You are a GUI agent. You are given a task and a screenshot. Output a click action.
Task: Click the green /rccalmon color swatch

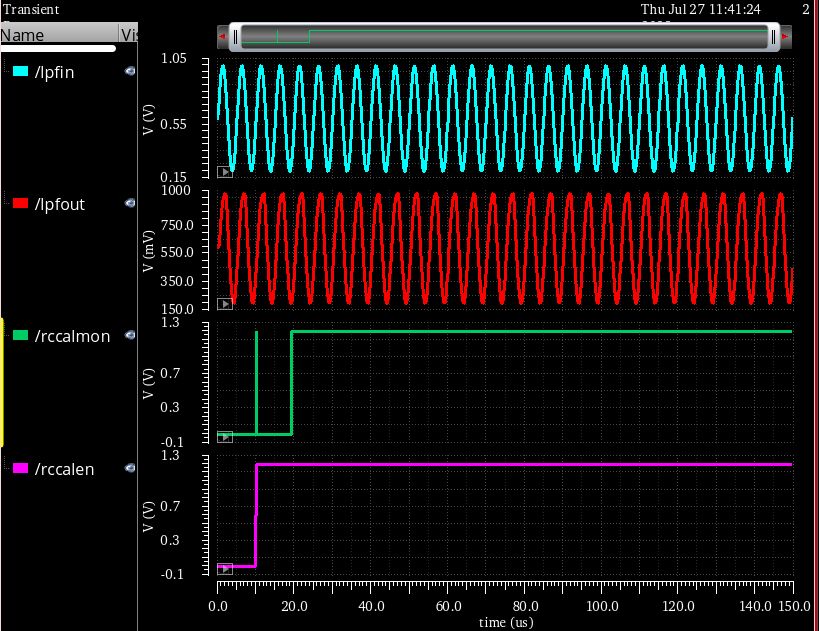20,336
